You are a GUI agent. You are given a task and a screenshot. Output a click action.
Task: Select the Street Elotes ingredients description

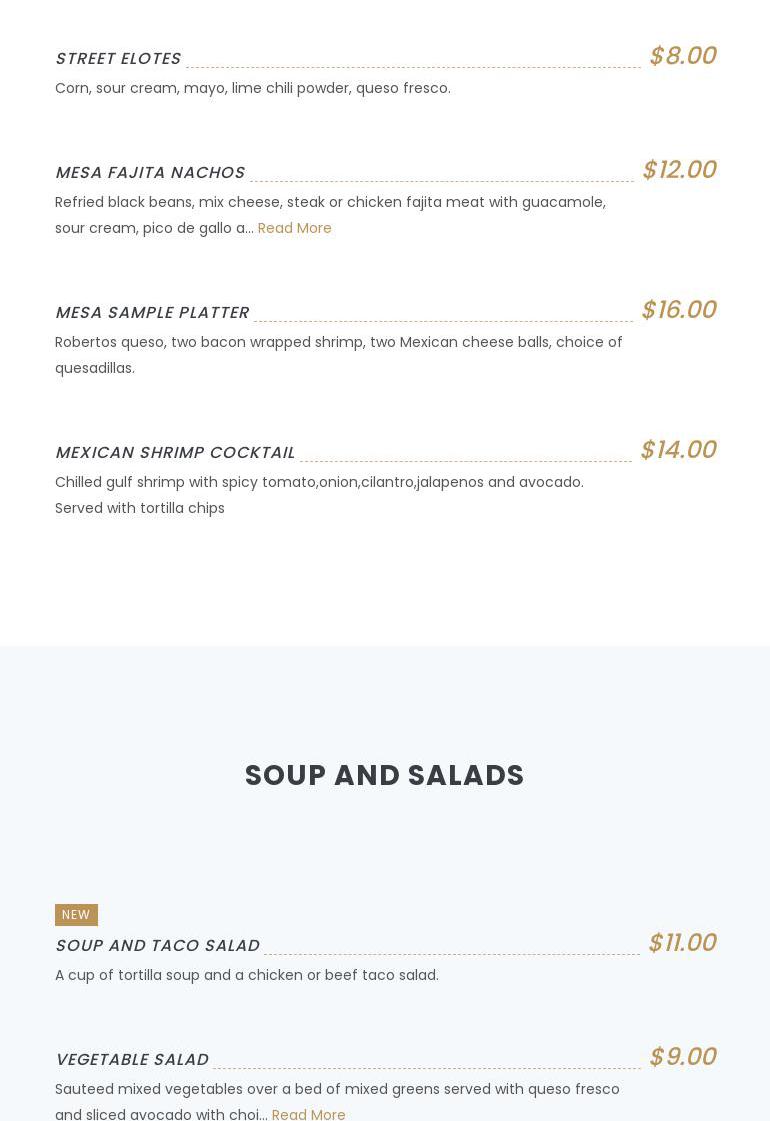coord(253,88)
